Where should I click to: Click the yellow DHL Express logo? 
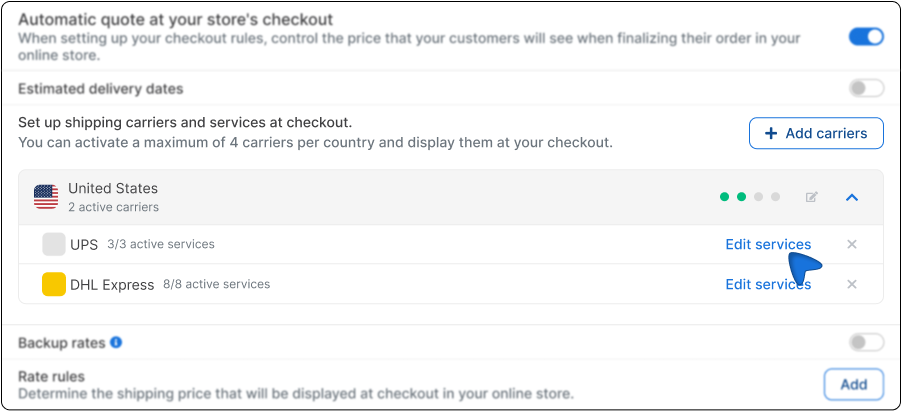click(x=54, y=284)
